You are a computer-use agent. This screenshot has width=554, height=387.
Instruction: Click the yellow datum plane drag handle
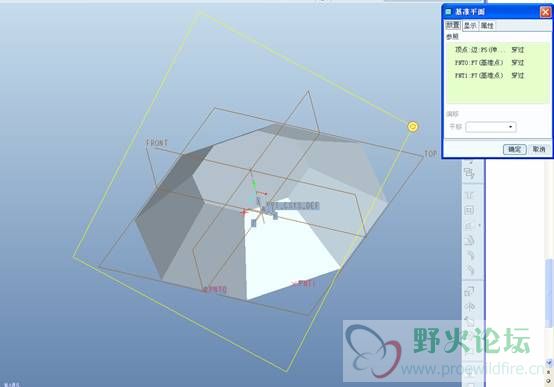(x=412, y=127)
